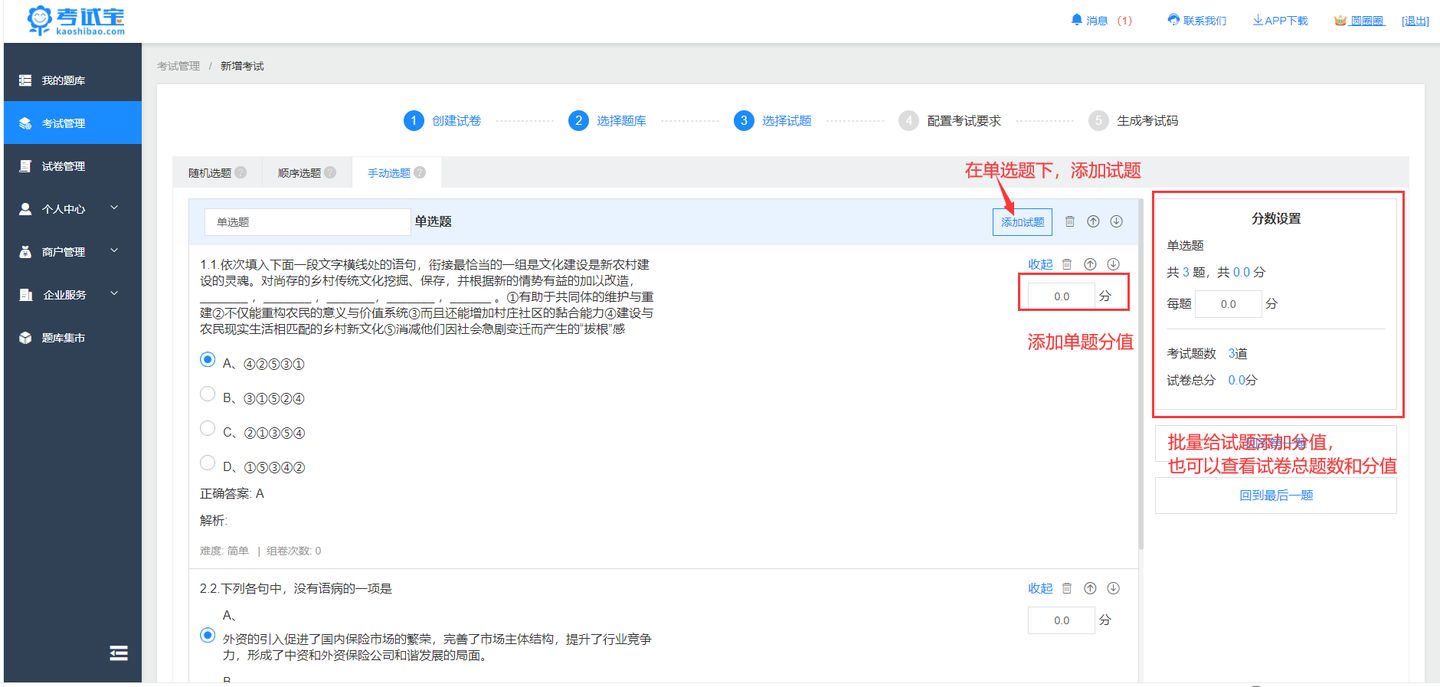Click the 每题 score input field
Image resolution: width=1440 pixels, height=687 pixels.
point(1228,304)
